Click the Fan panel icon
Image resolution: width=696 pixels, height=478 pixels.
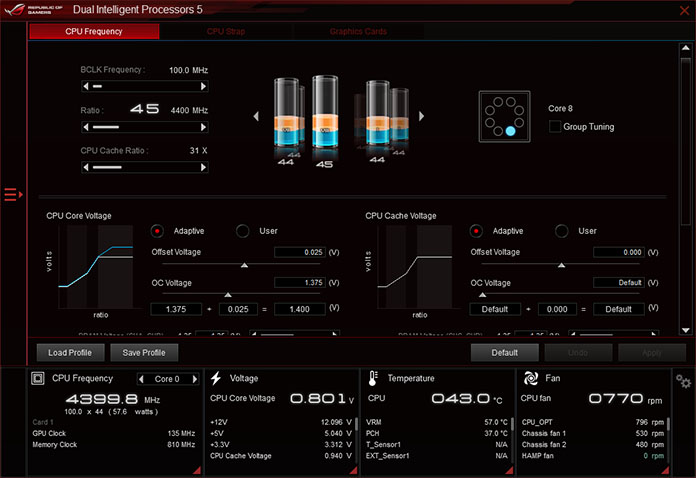[530, 379]
